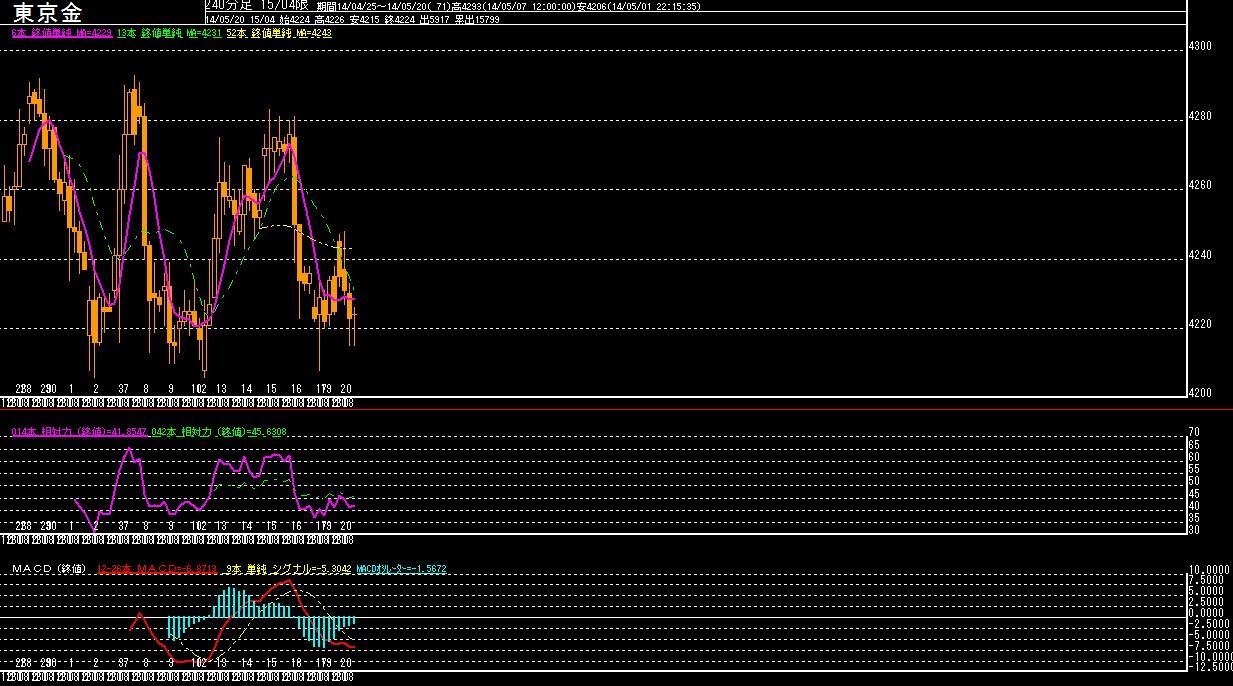
Task: Click the MACDオシレーター cyan legend
Action: [x=401, y=568]
